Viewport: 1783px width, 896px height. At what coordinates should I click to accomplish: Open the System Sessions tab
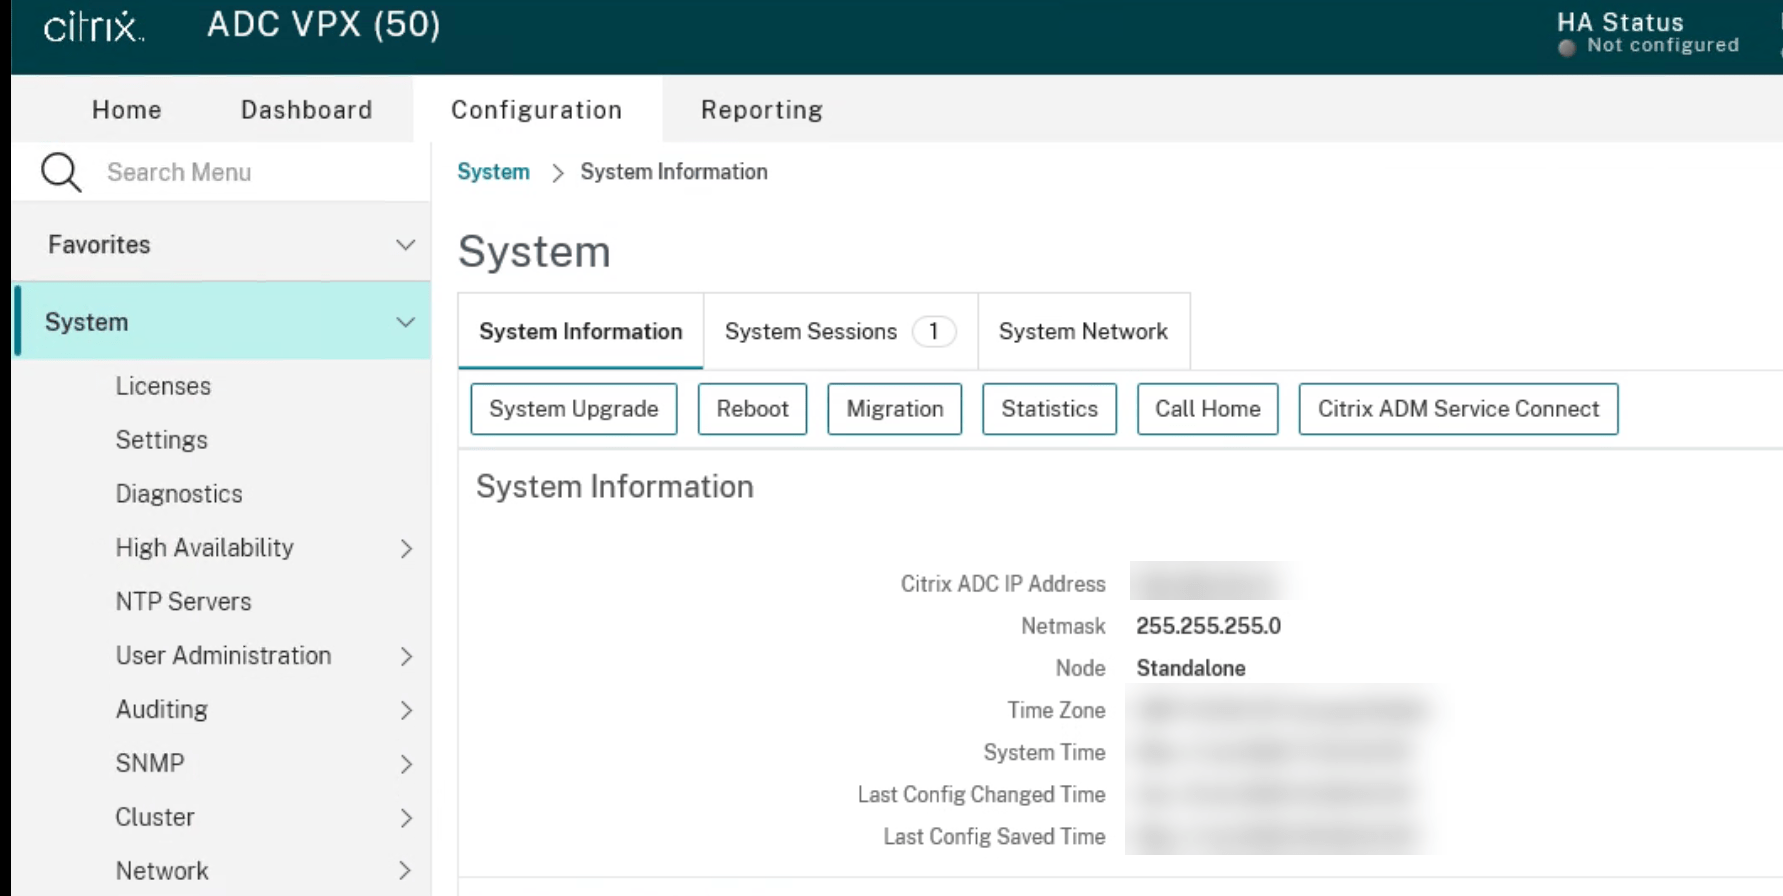pyautogui.click(x=840, y=331)
